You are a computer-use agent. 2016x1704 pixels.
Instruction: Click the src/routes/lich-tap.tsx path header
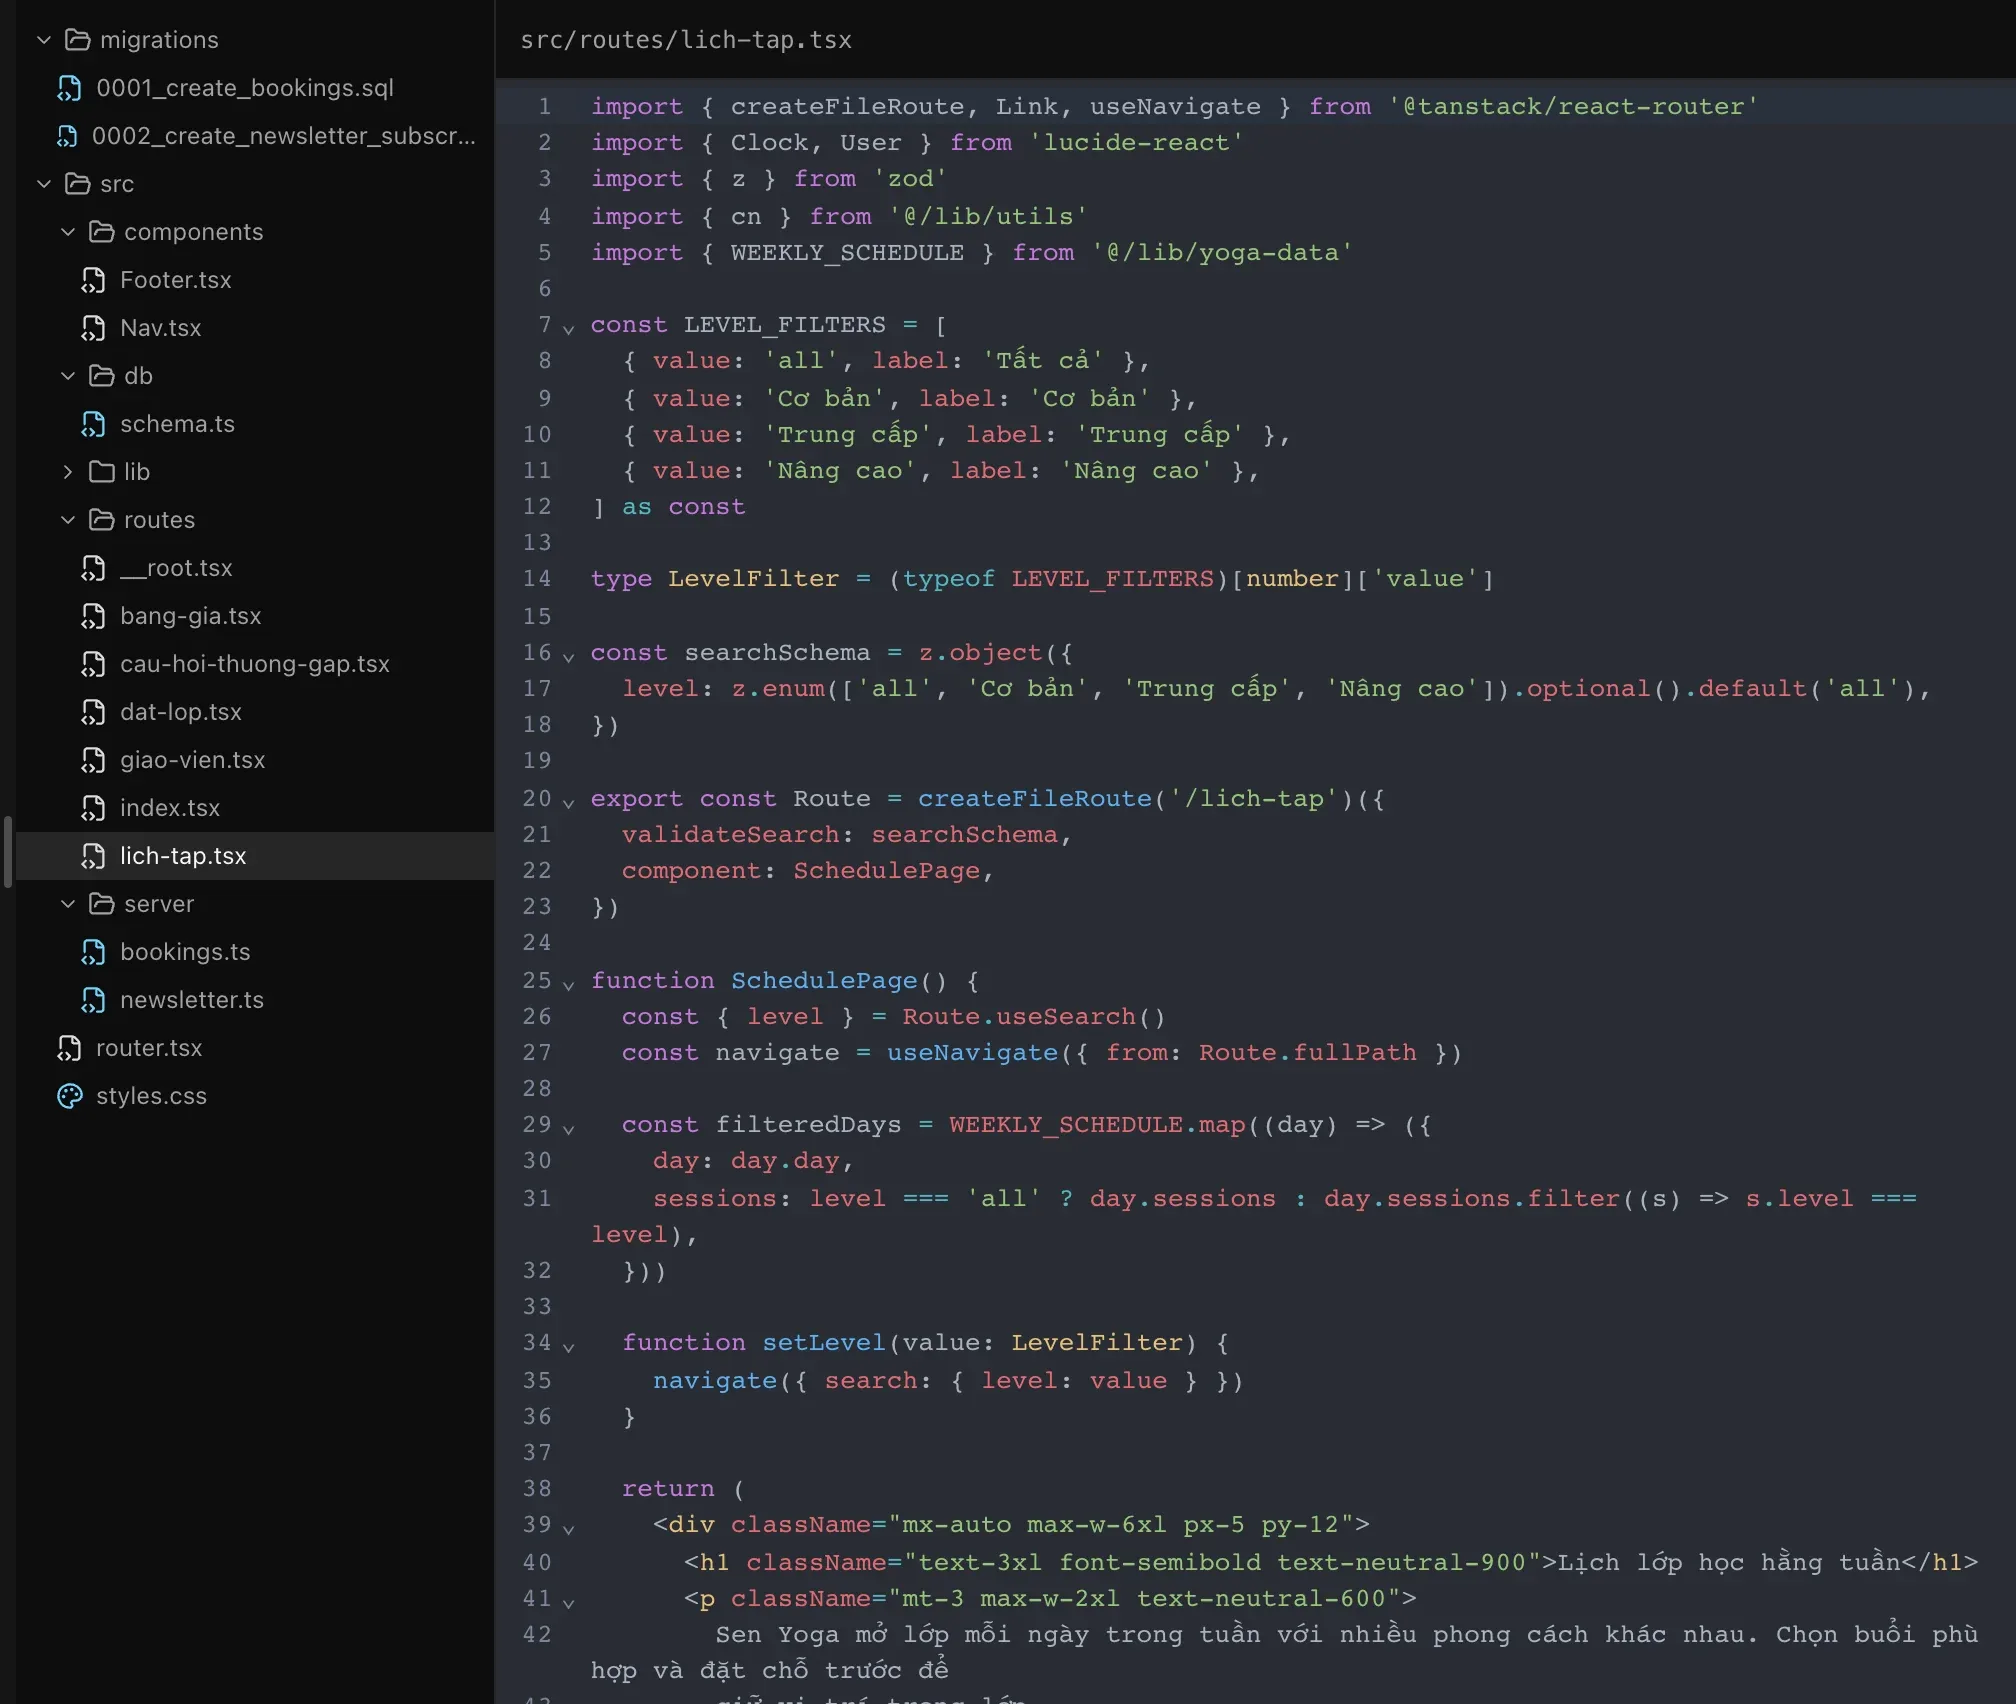686,40
